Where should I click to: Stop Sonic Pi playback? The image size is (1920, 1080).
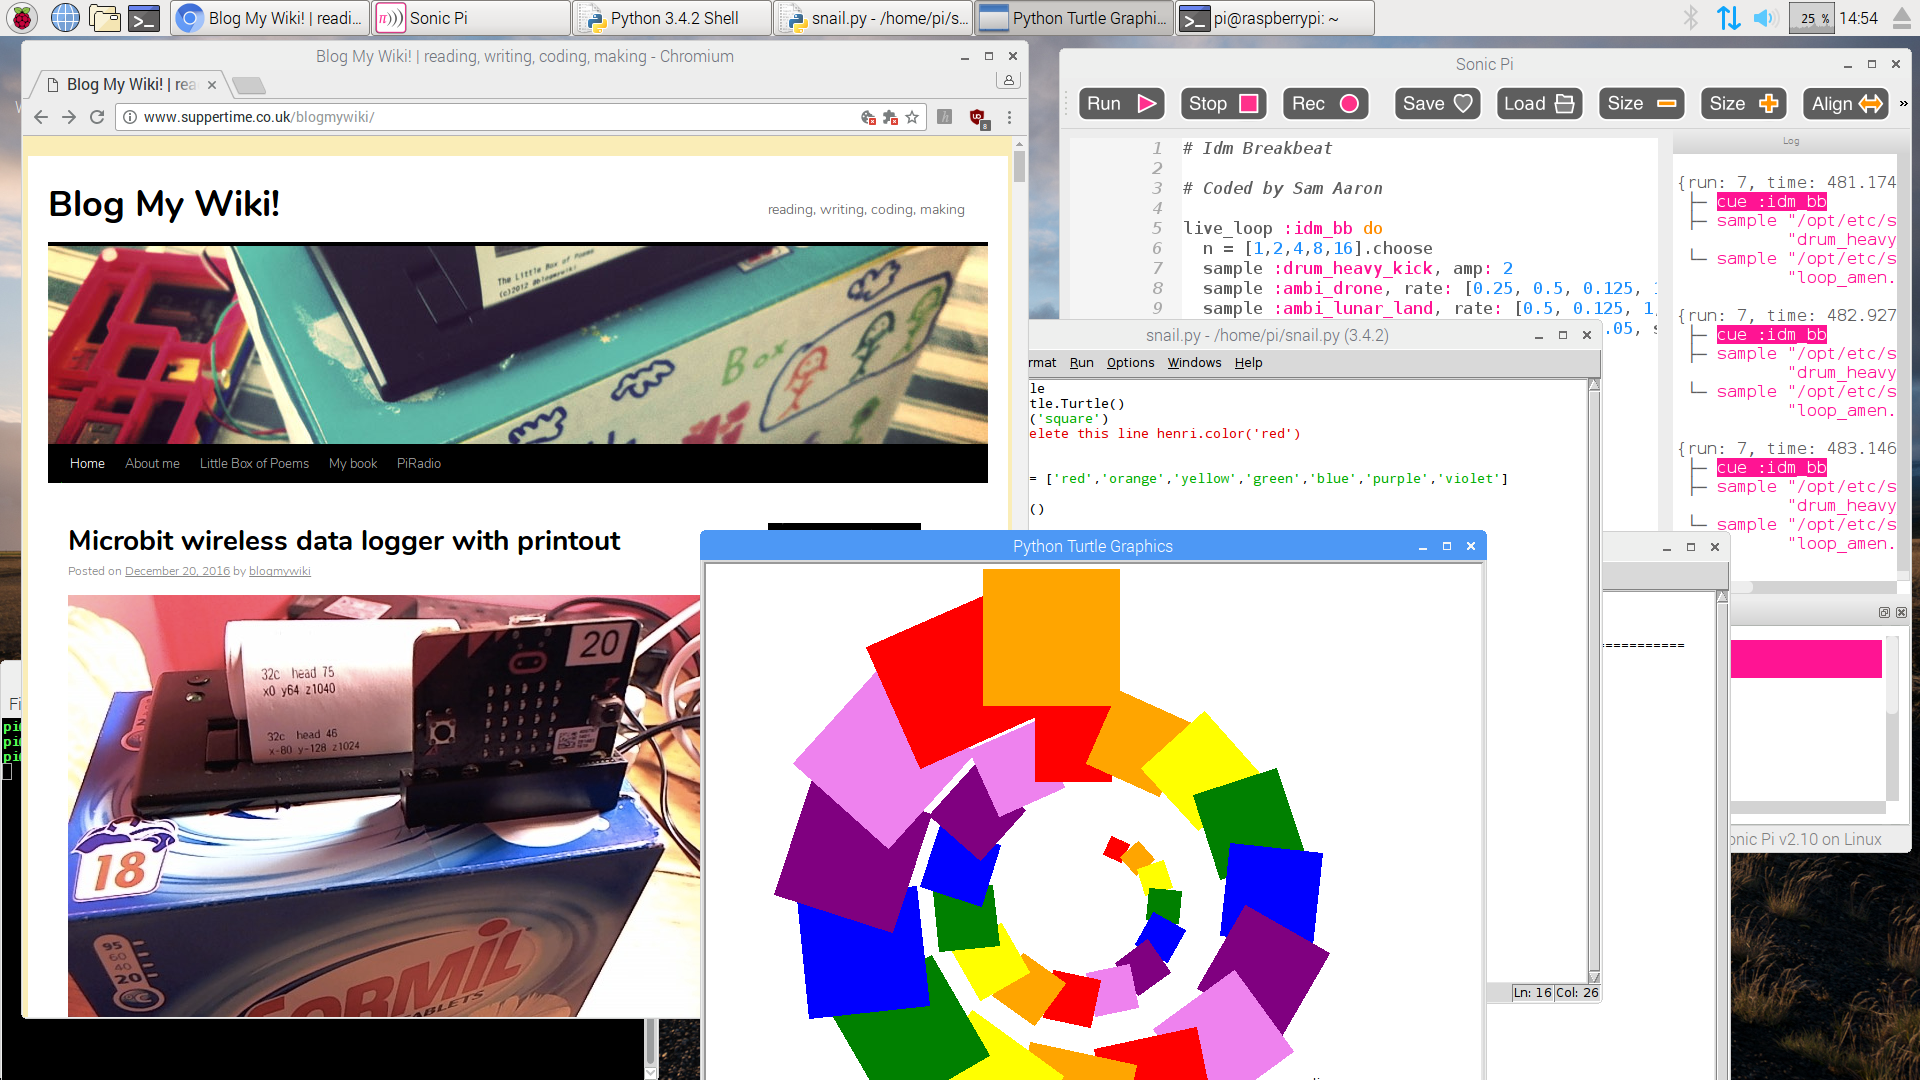(1222, 104)
